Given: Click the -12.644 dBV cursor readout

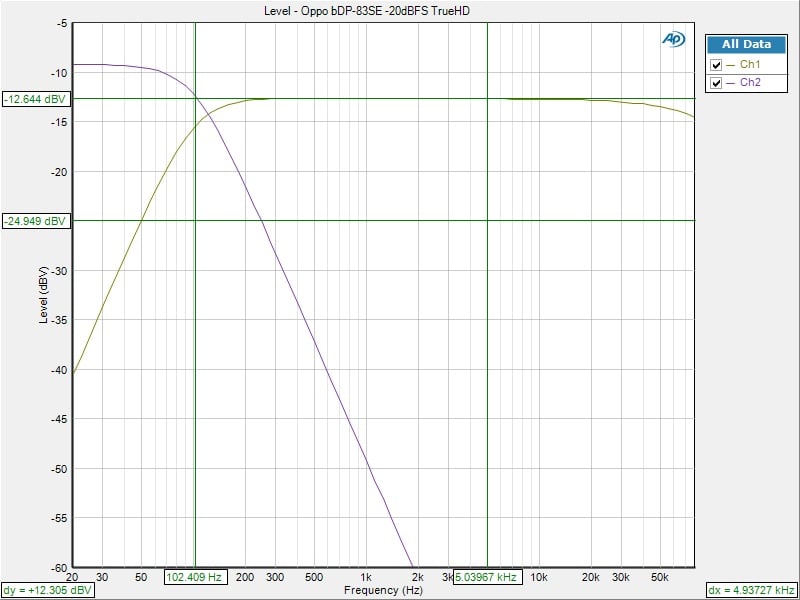Looking at the screenshot, I should point(35,99).
